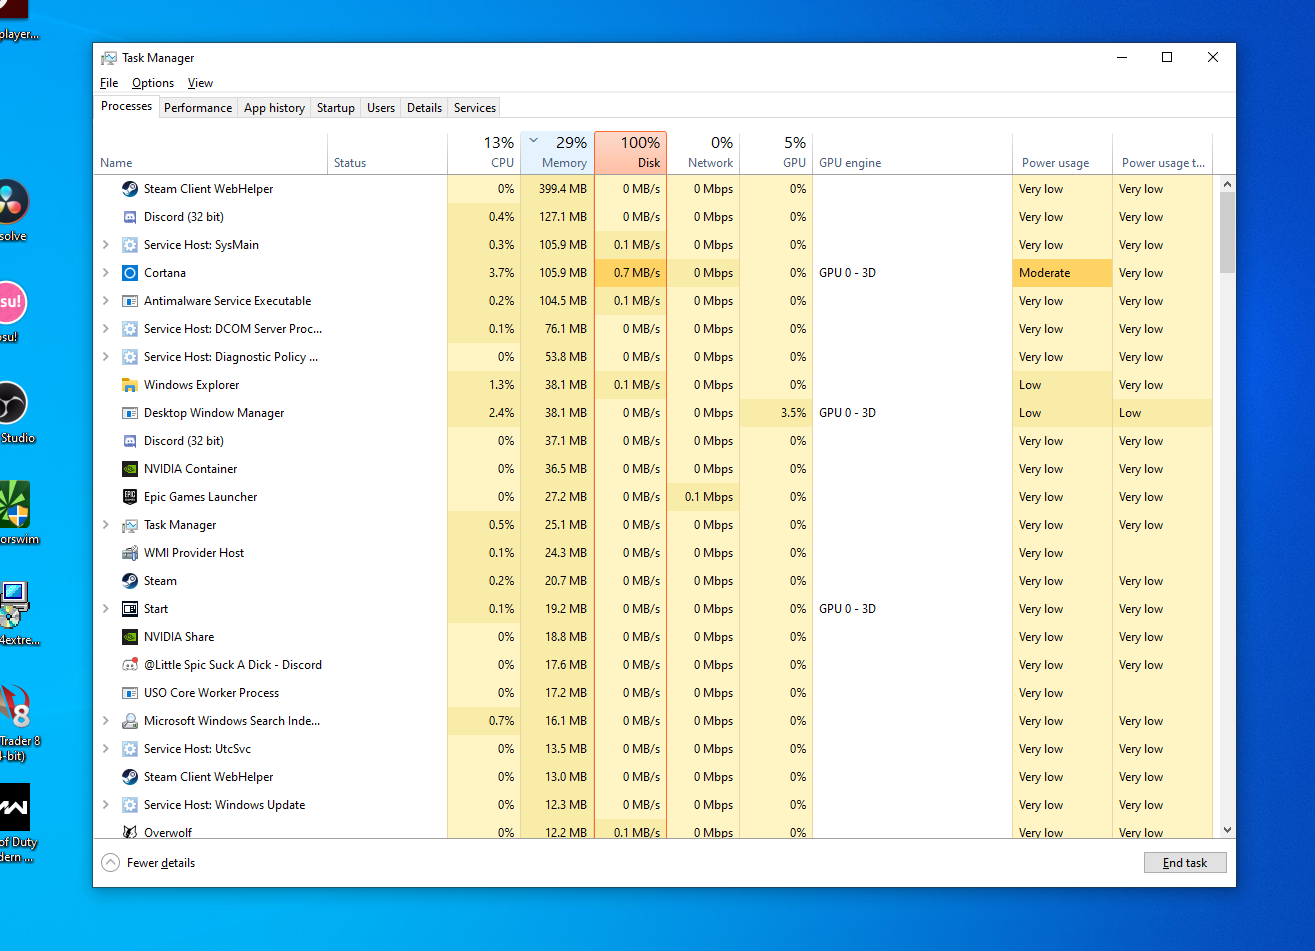This screenshot has width=1315, height=951.
Task: Sort by the Network column header
Action: pyautogui.click(x=704, y=152)
